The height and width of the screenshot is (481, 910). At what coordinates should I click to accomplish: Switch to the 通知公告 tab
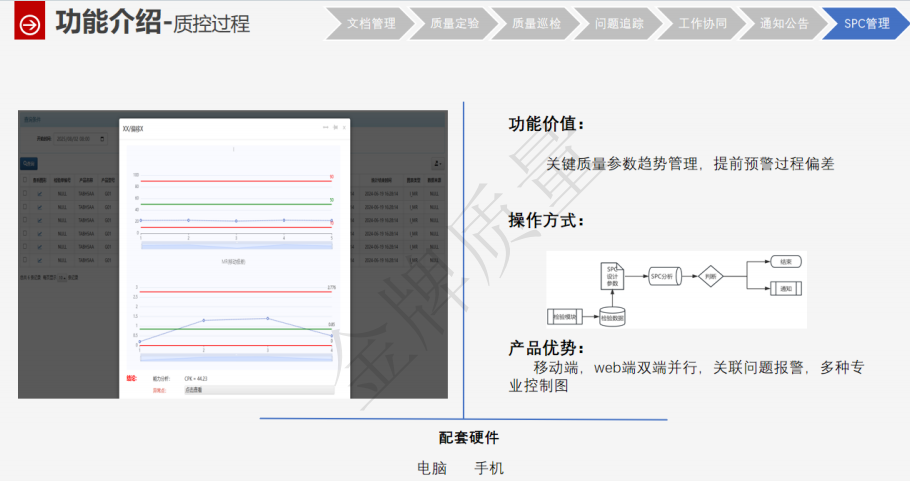[x=785, y=24]
